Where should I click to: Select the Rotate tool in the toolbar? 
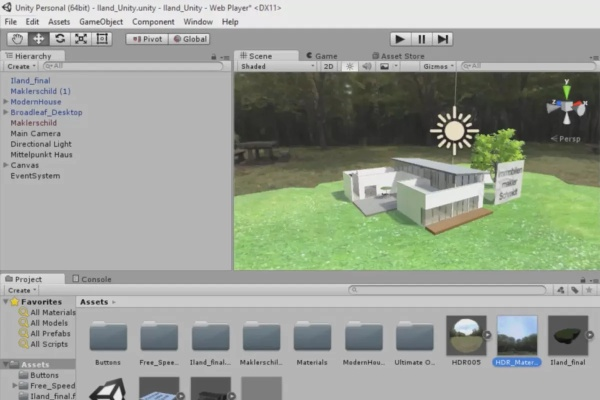[59, 39]
